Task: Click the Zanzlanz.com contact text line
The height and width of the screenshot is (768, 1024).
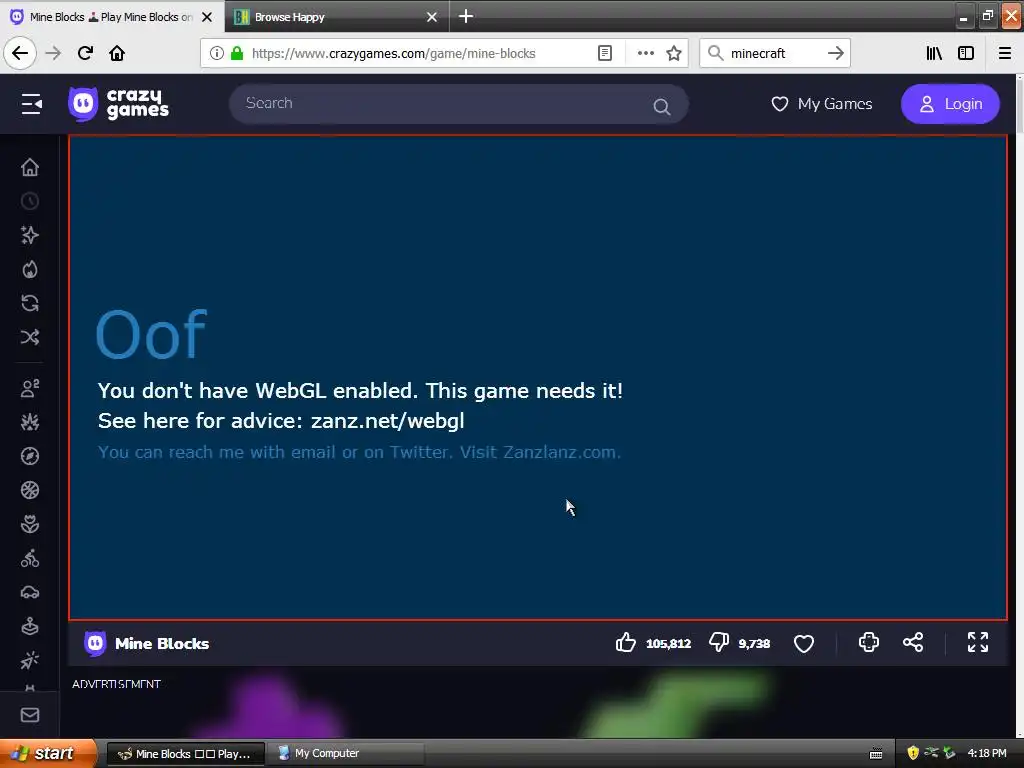Action: (x=359, y=452)
